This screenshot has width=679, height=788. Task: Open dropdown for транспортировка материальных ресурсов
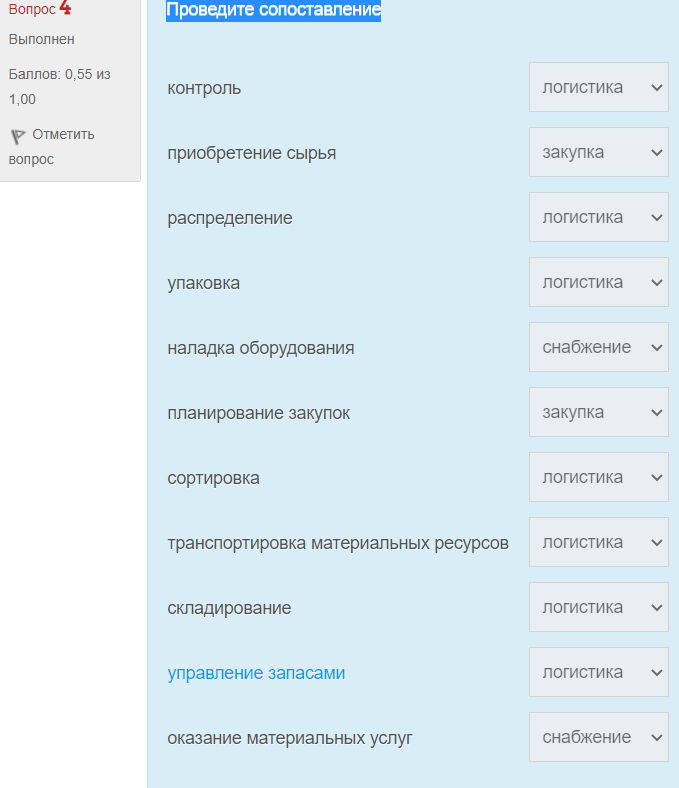(599, 542)
